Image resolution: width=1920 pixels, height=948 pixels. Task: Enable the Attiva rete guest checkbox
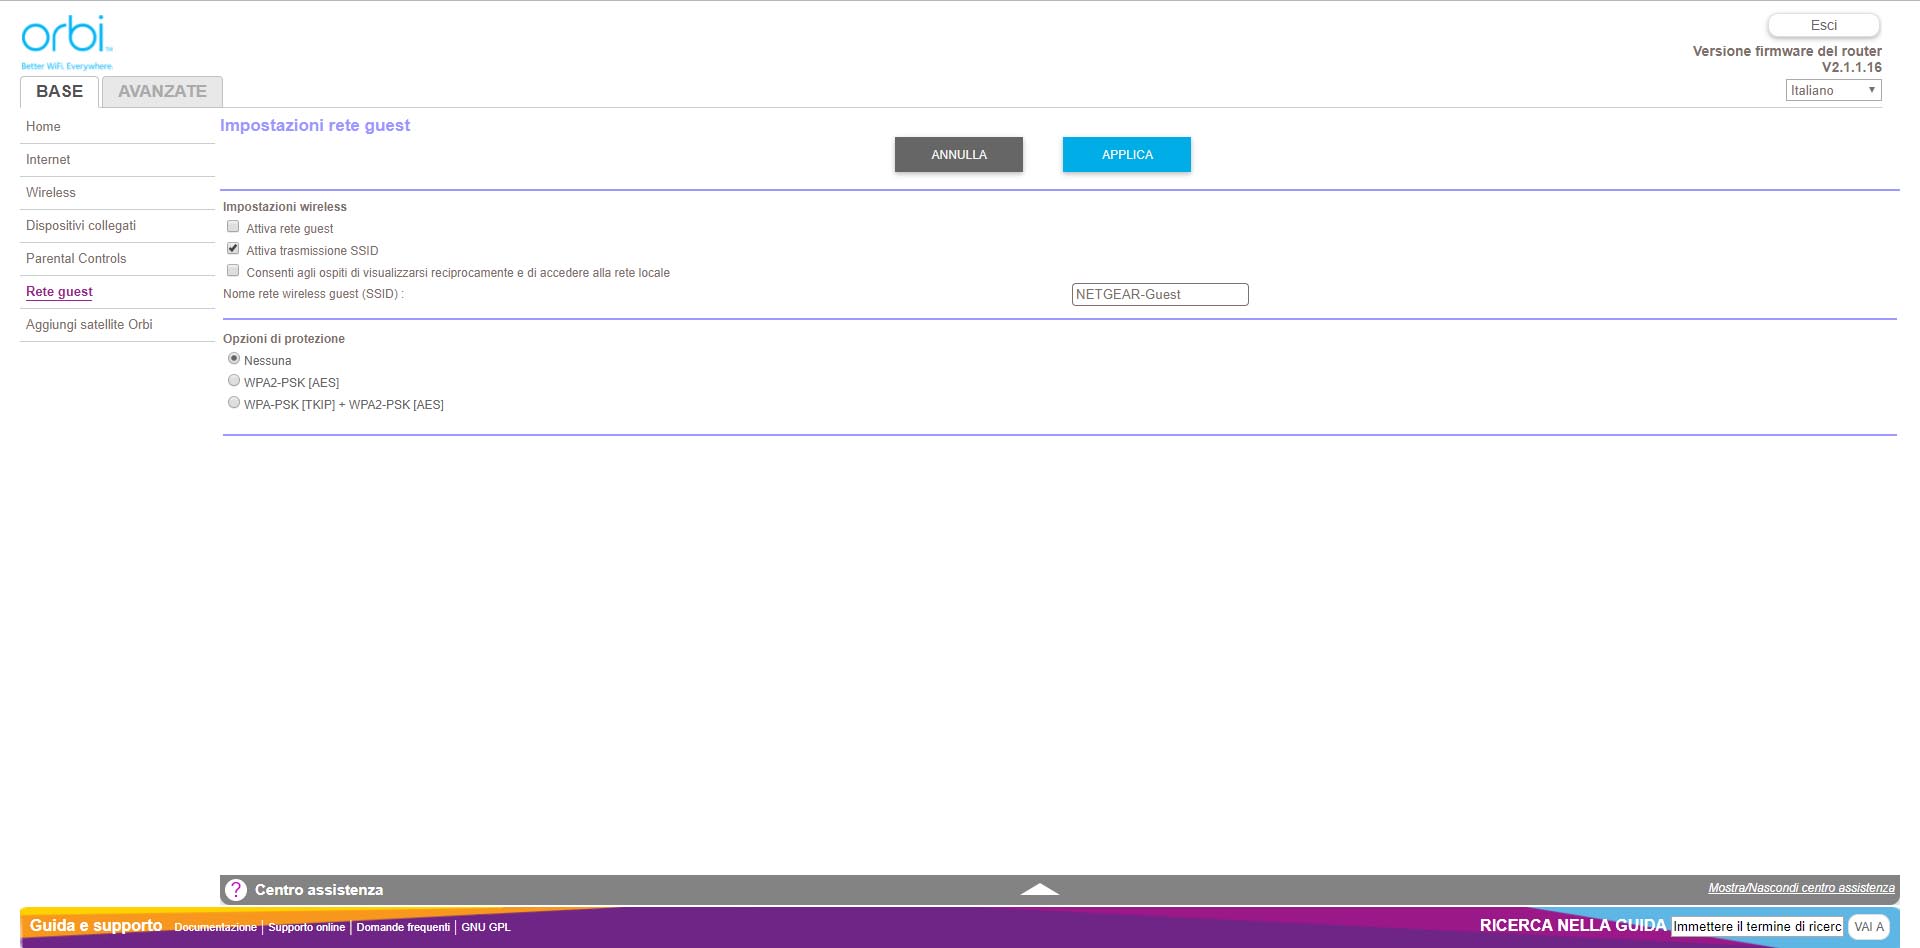tap(233, 227)
